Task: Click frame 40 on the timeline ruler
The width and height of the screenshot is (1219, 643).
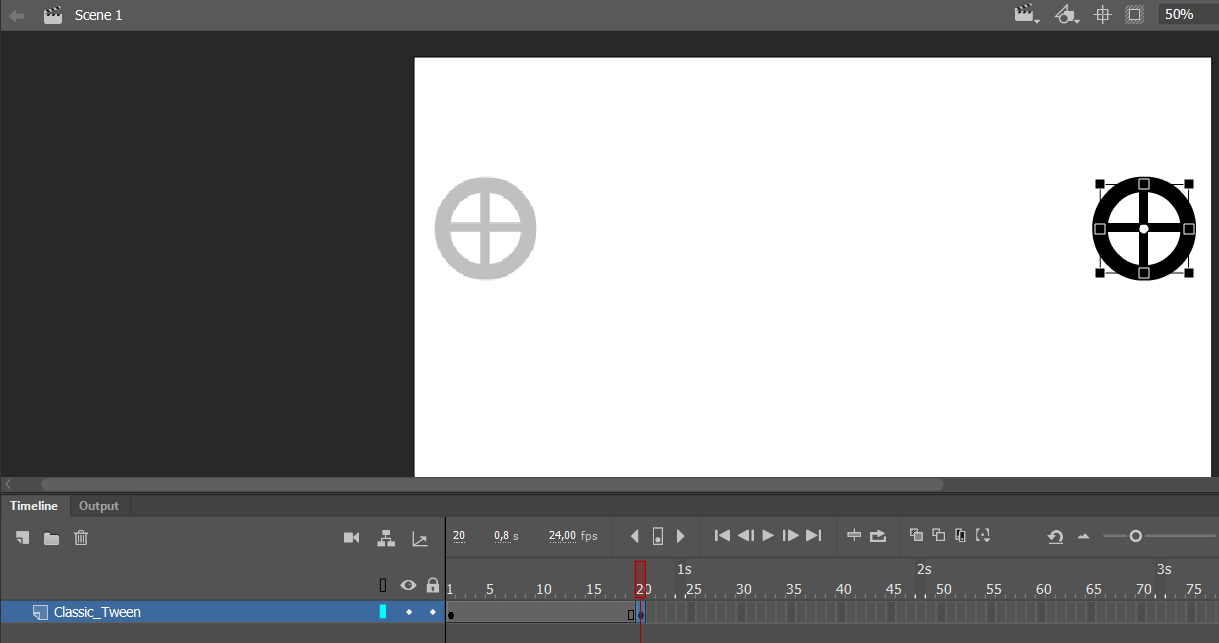Action: tap(843, 589)
